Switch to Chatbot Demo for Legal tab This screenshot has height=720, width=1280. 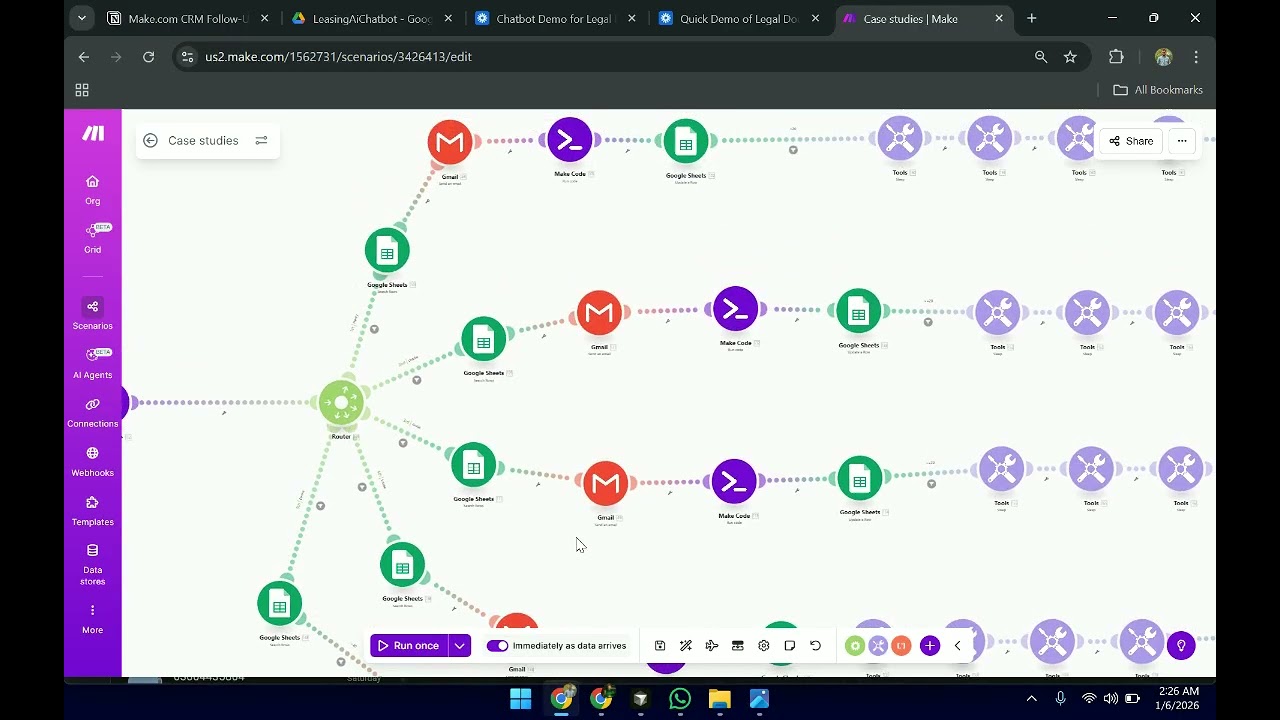pos(554,18)
